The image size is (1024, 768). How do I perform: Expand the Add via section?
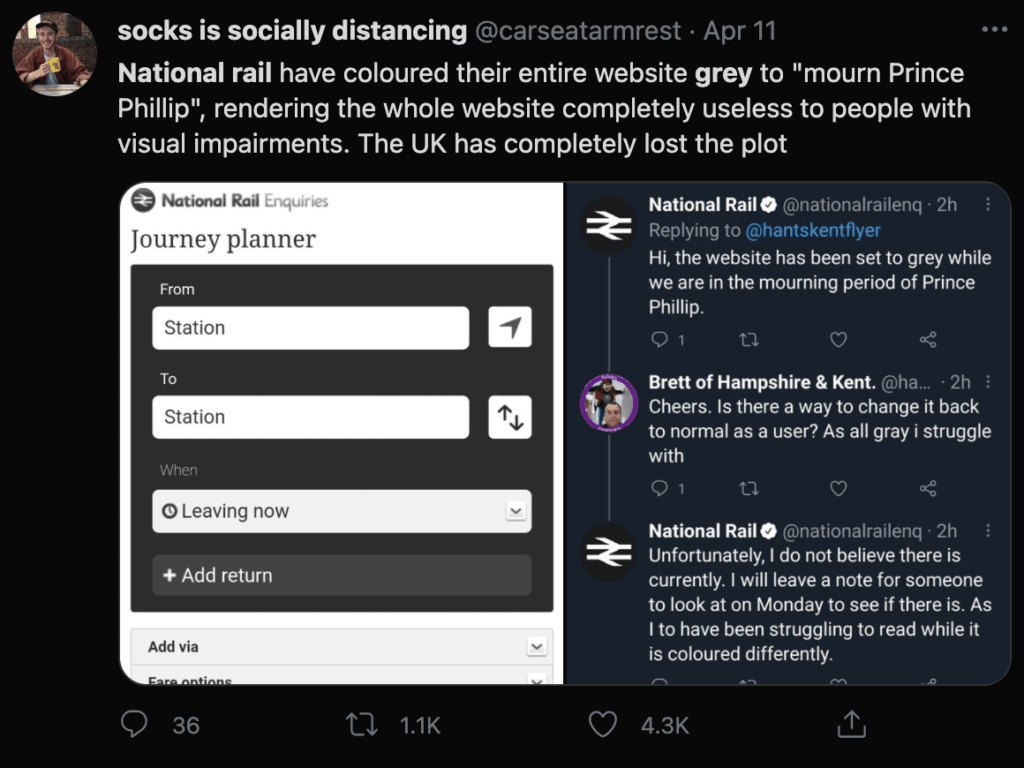pos(341,646)
